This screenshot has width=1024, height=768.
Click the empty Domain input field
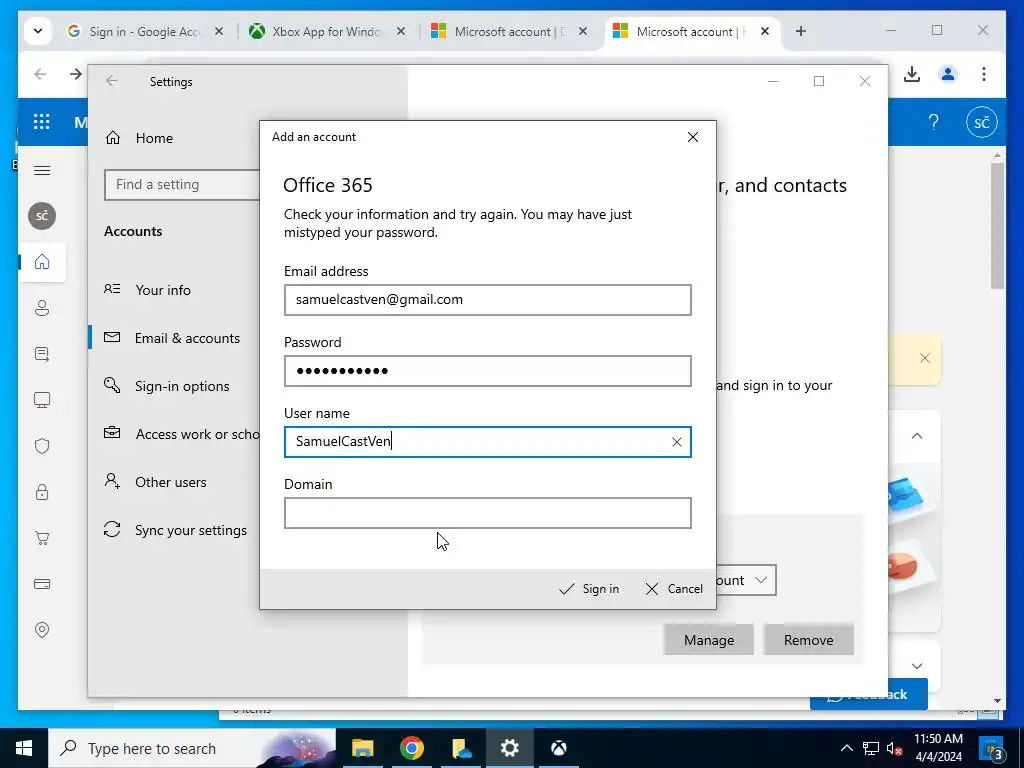(x=488, y=513)
